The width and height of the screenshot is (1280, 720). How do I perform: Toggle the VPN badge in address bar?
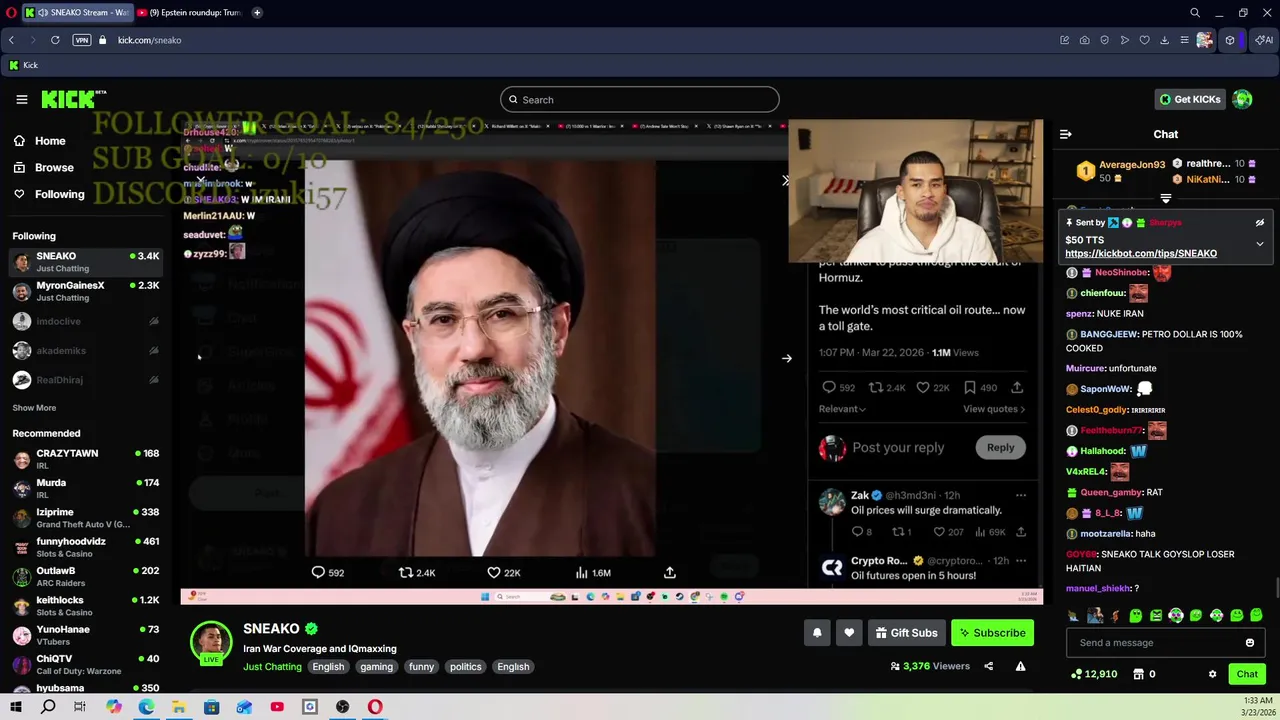(x=82, y=40)
